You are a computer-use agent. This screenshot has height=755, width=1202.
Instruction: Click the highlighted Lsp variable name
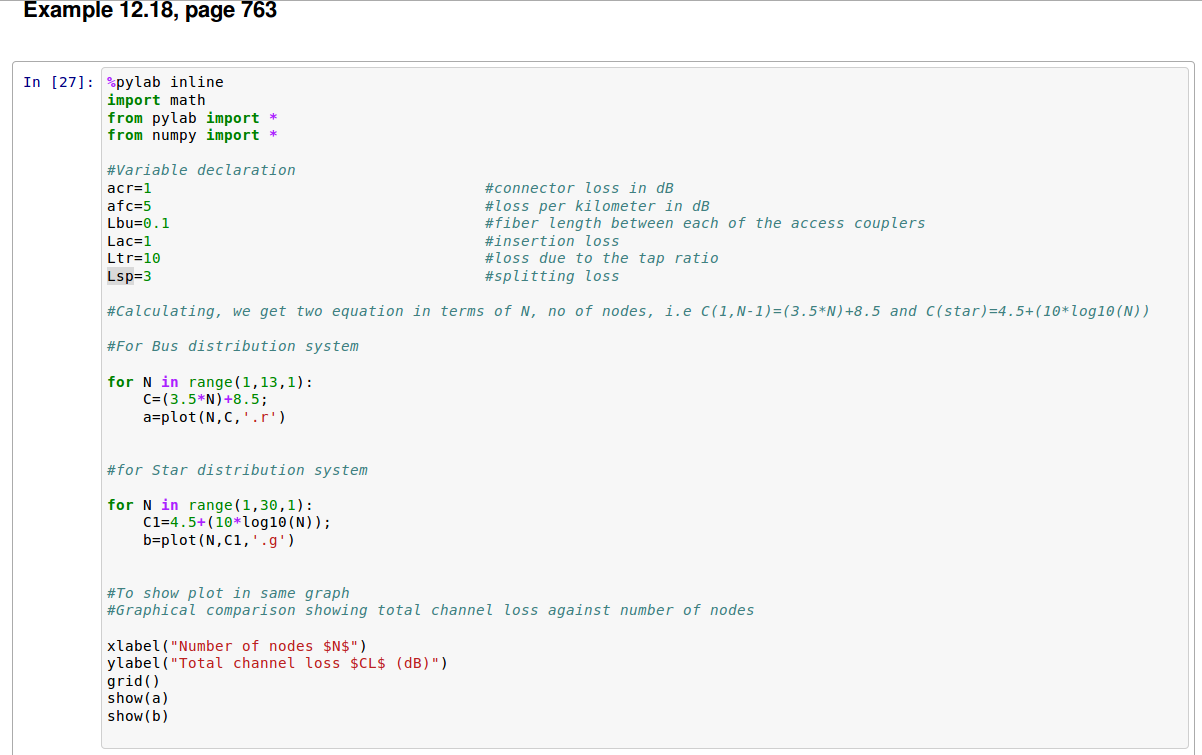(120, 276)
